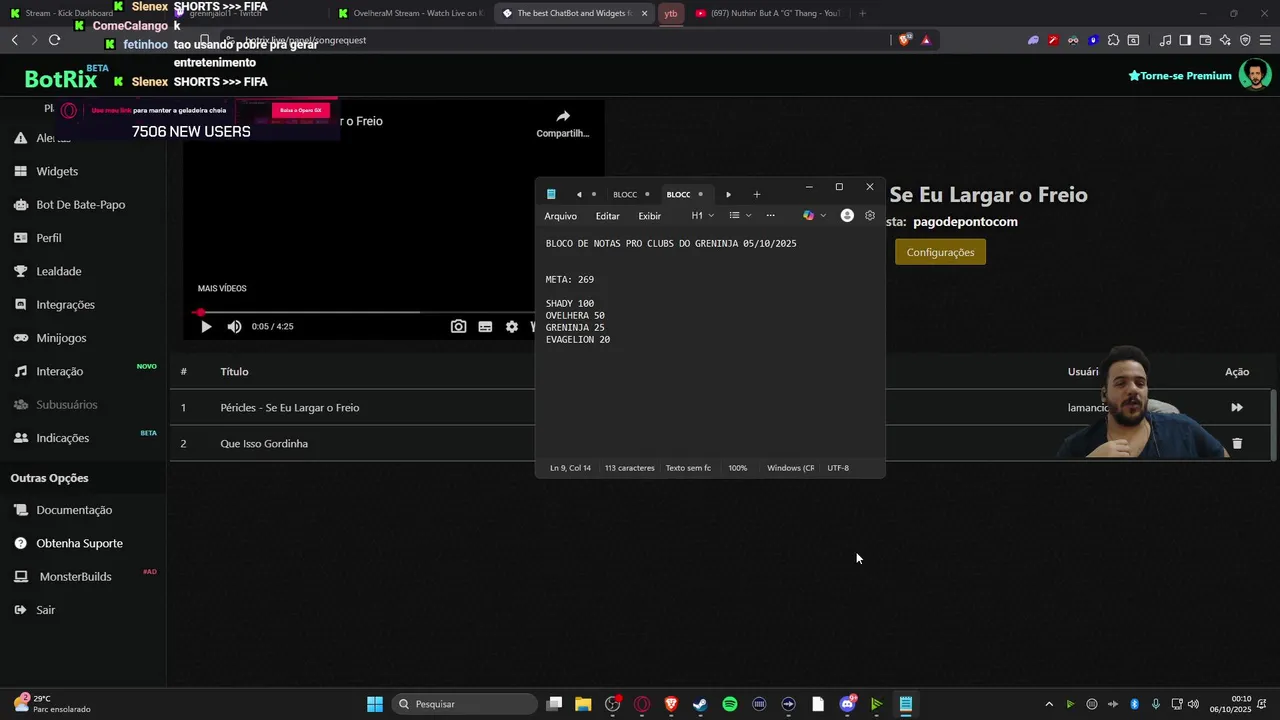
Task: Click UTF-8 encoding in Notepad status bar
Action: (x=838, y=468)
